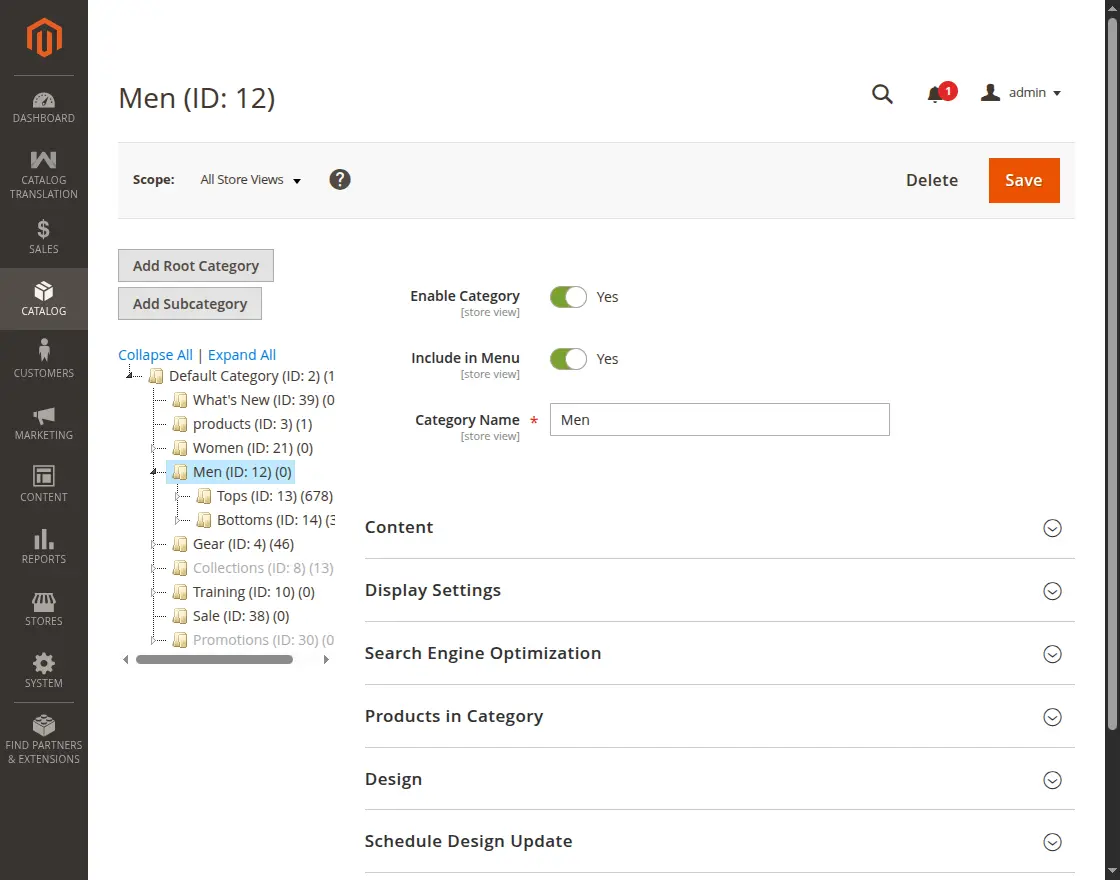
Task: Click inside the Category Name field
Action: pyautogui.click(x=719, y=419)
